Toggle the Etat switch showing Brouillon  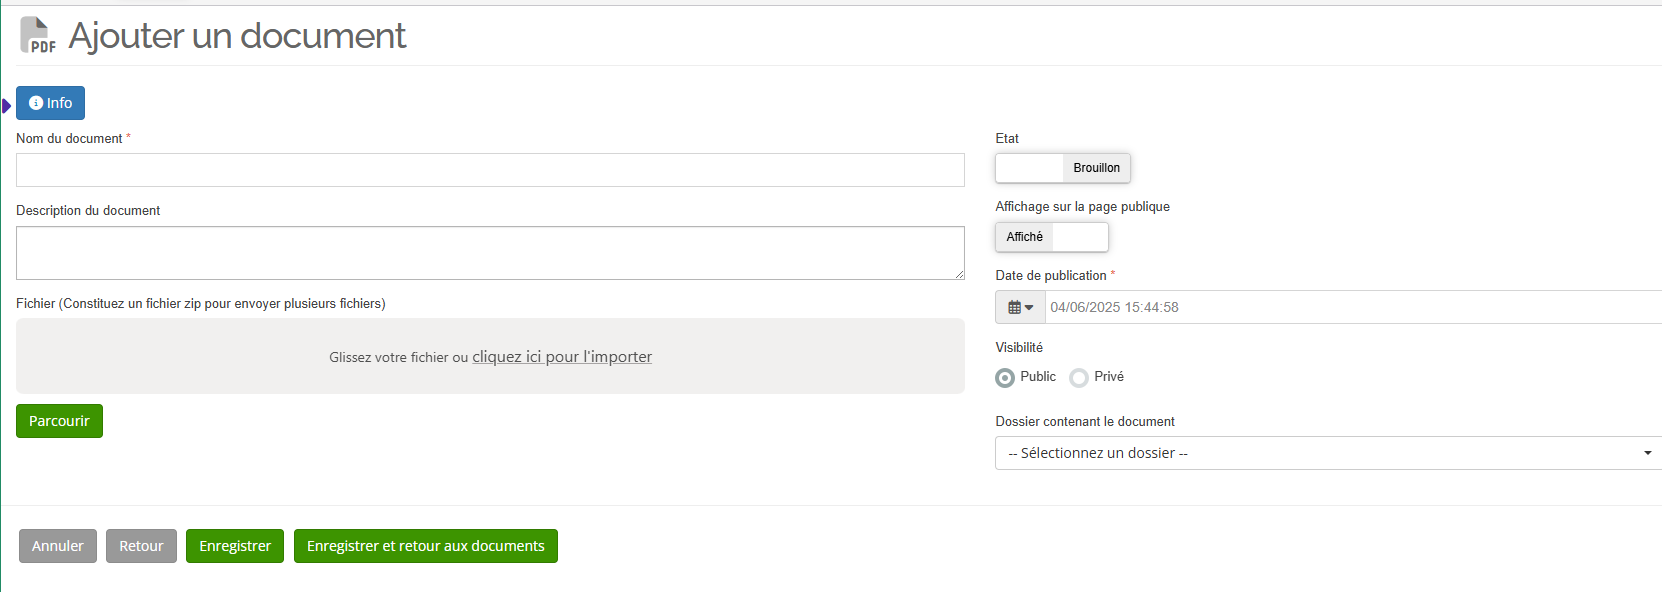tap(1063, 168)
